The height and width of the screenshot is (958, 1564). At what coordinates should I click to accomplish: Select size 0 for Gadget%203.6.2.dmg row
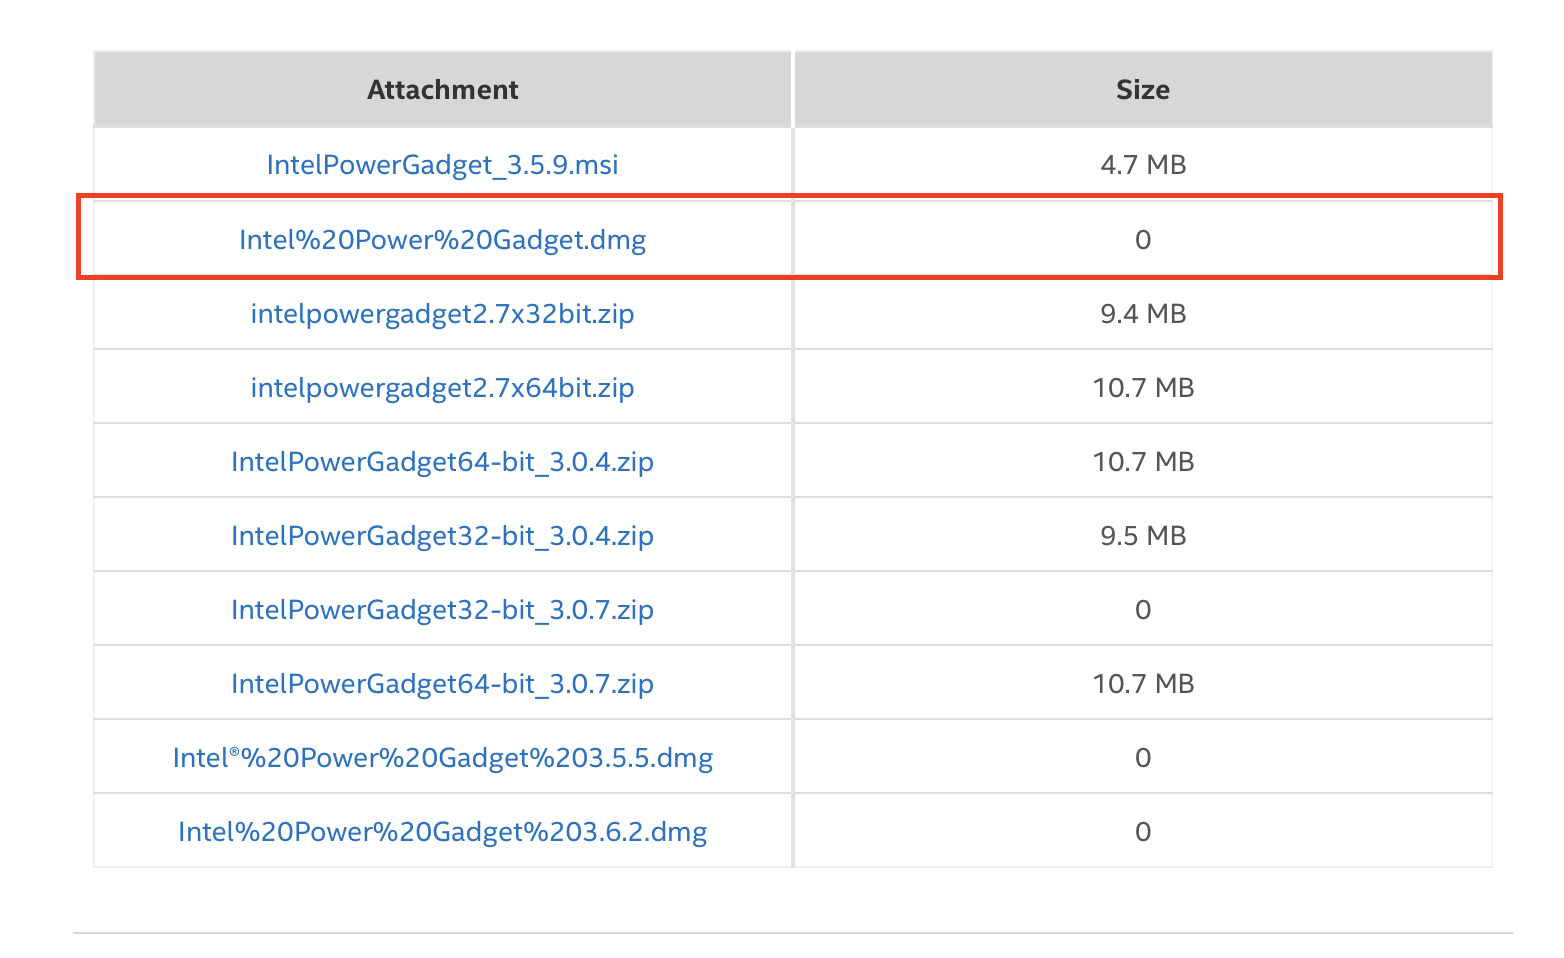click(1143, 832)
